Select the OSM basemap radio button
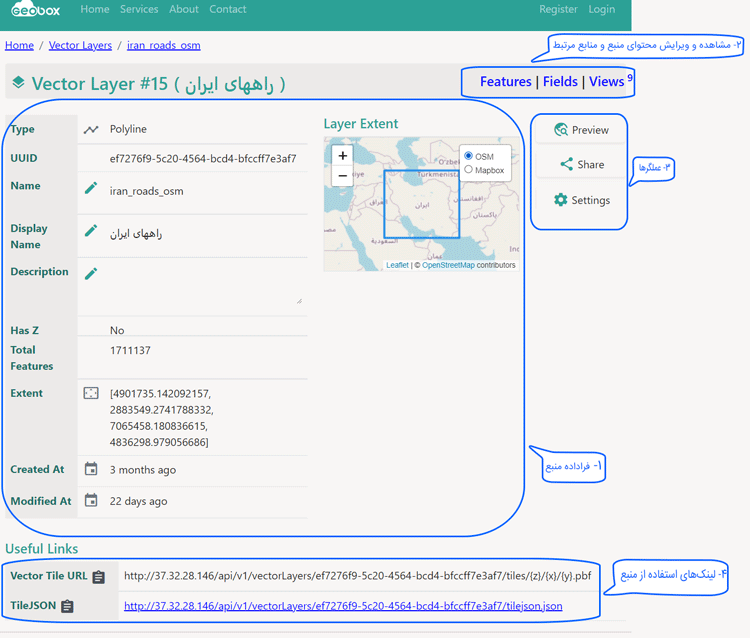 coord(468,156)
